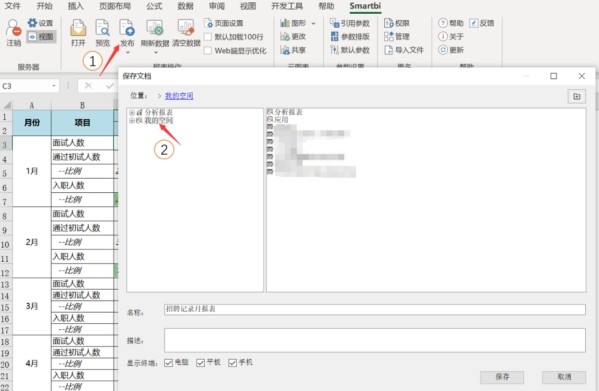Switch to 页面布局 ribbon tab
The width and height of the screenshot is (599, 391).
115,6
